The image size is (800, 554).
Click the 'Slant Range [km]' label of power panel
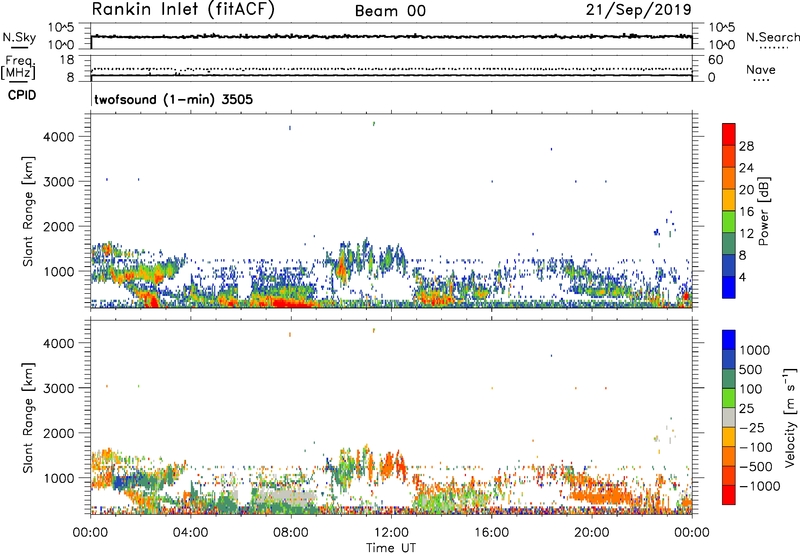(x=28, y=211)
